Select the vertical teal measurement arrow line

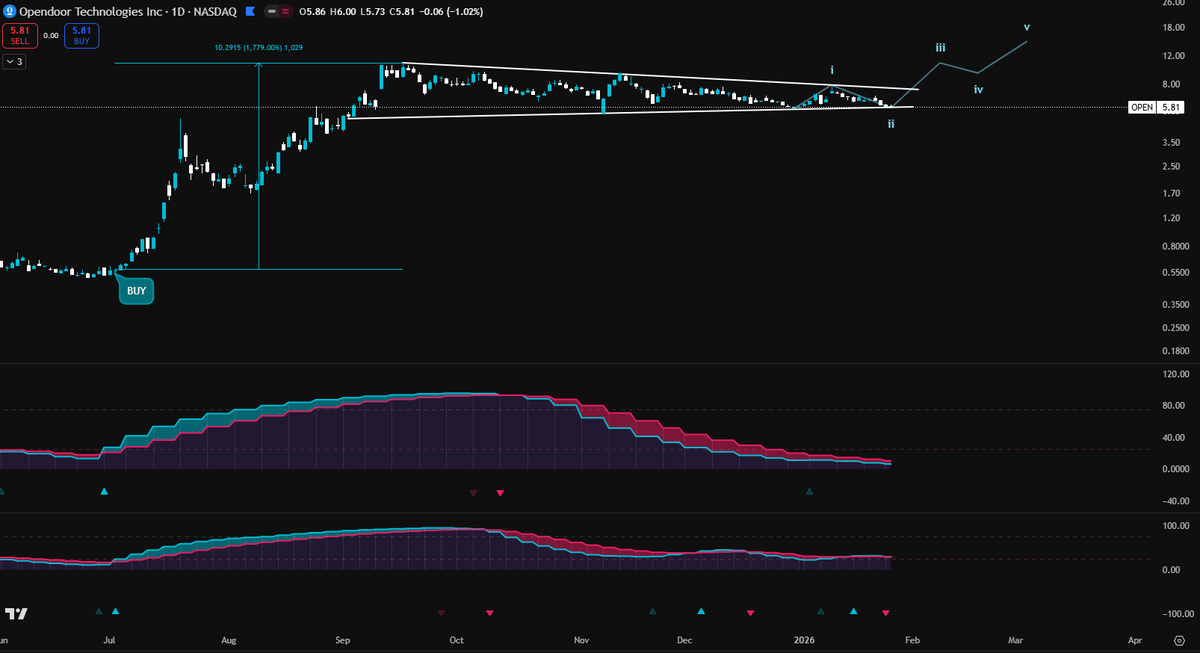259,166
